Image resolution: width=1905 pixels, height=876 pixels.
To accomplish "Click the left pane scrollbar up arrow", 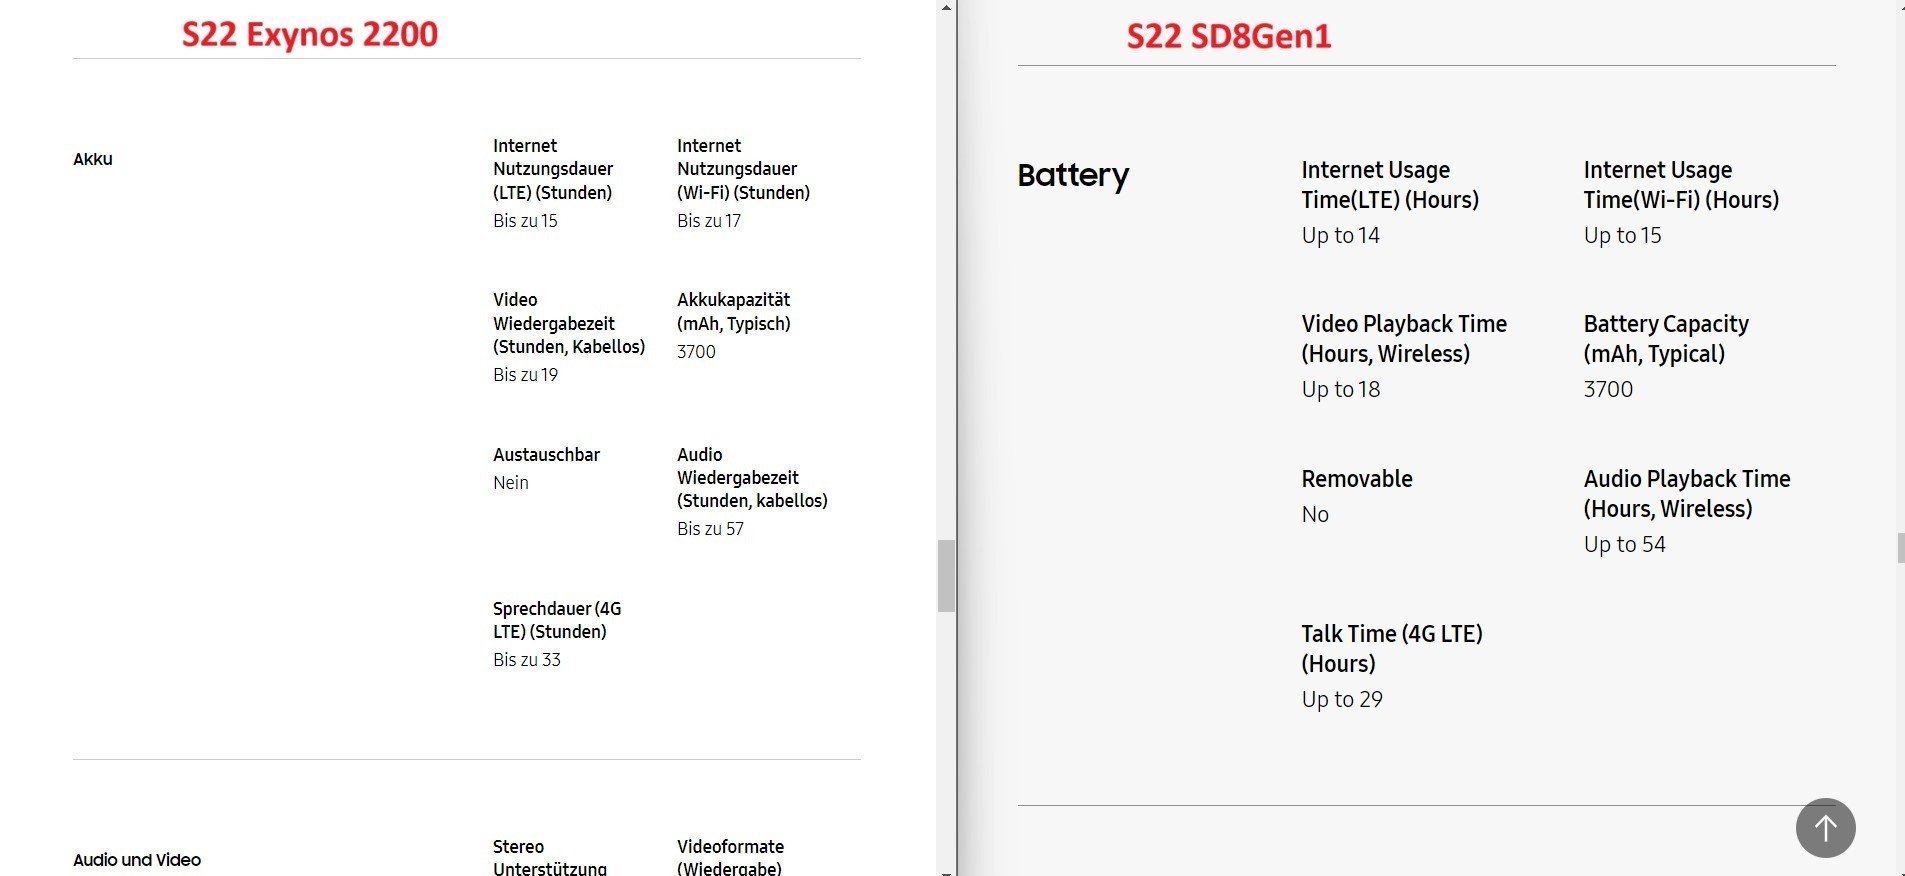I will point(946,7).
